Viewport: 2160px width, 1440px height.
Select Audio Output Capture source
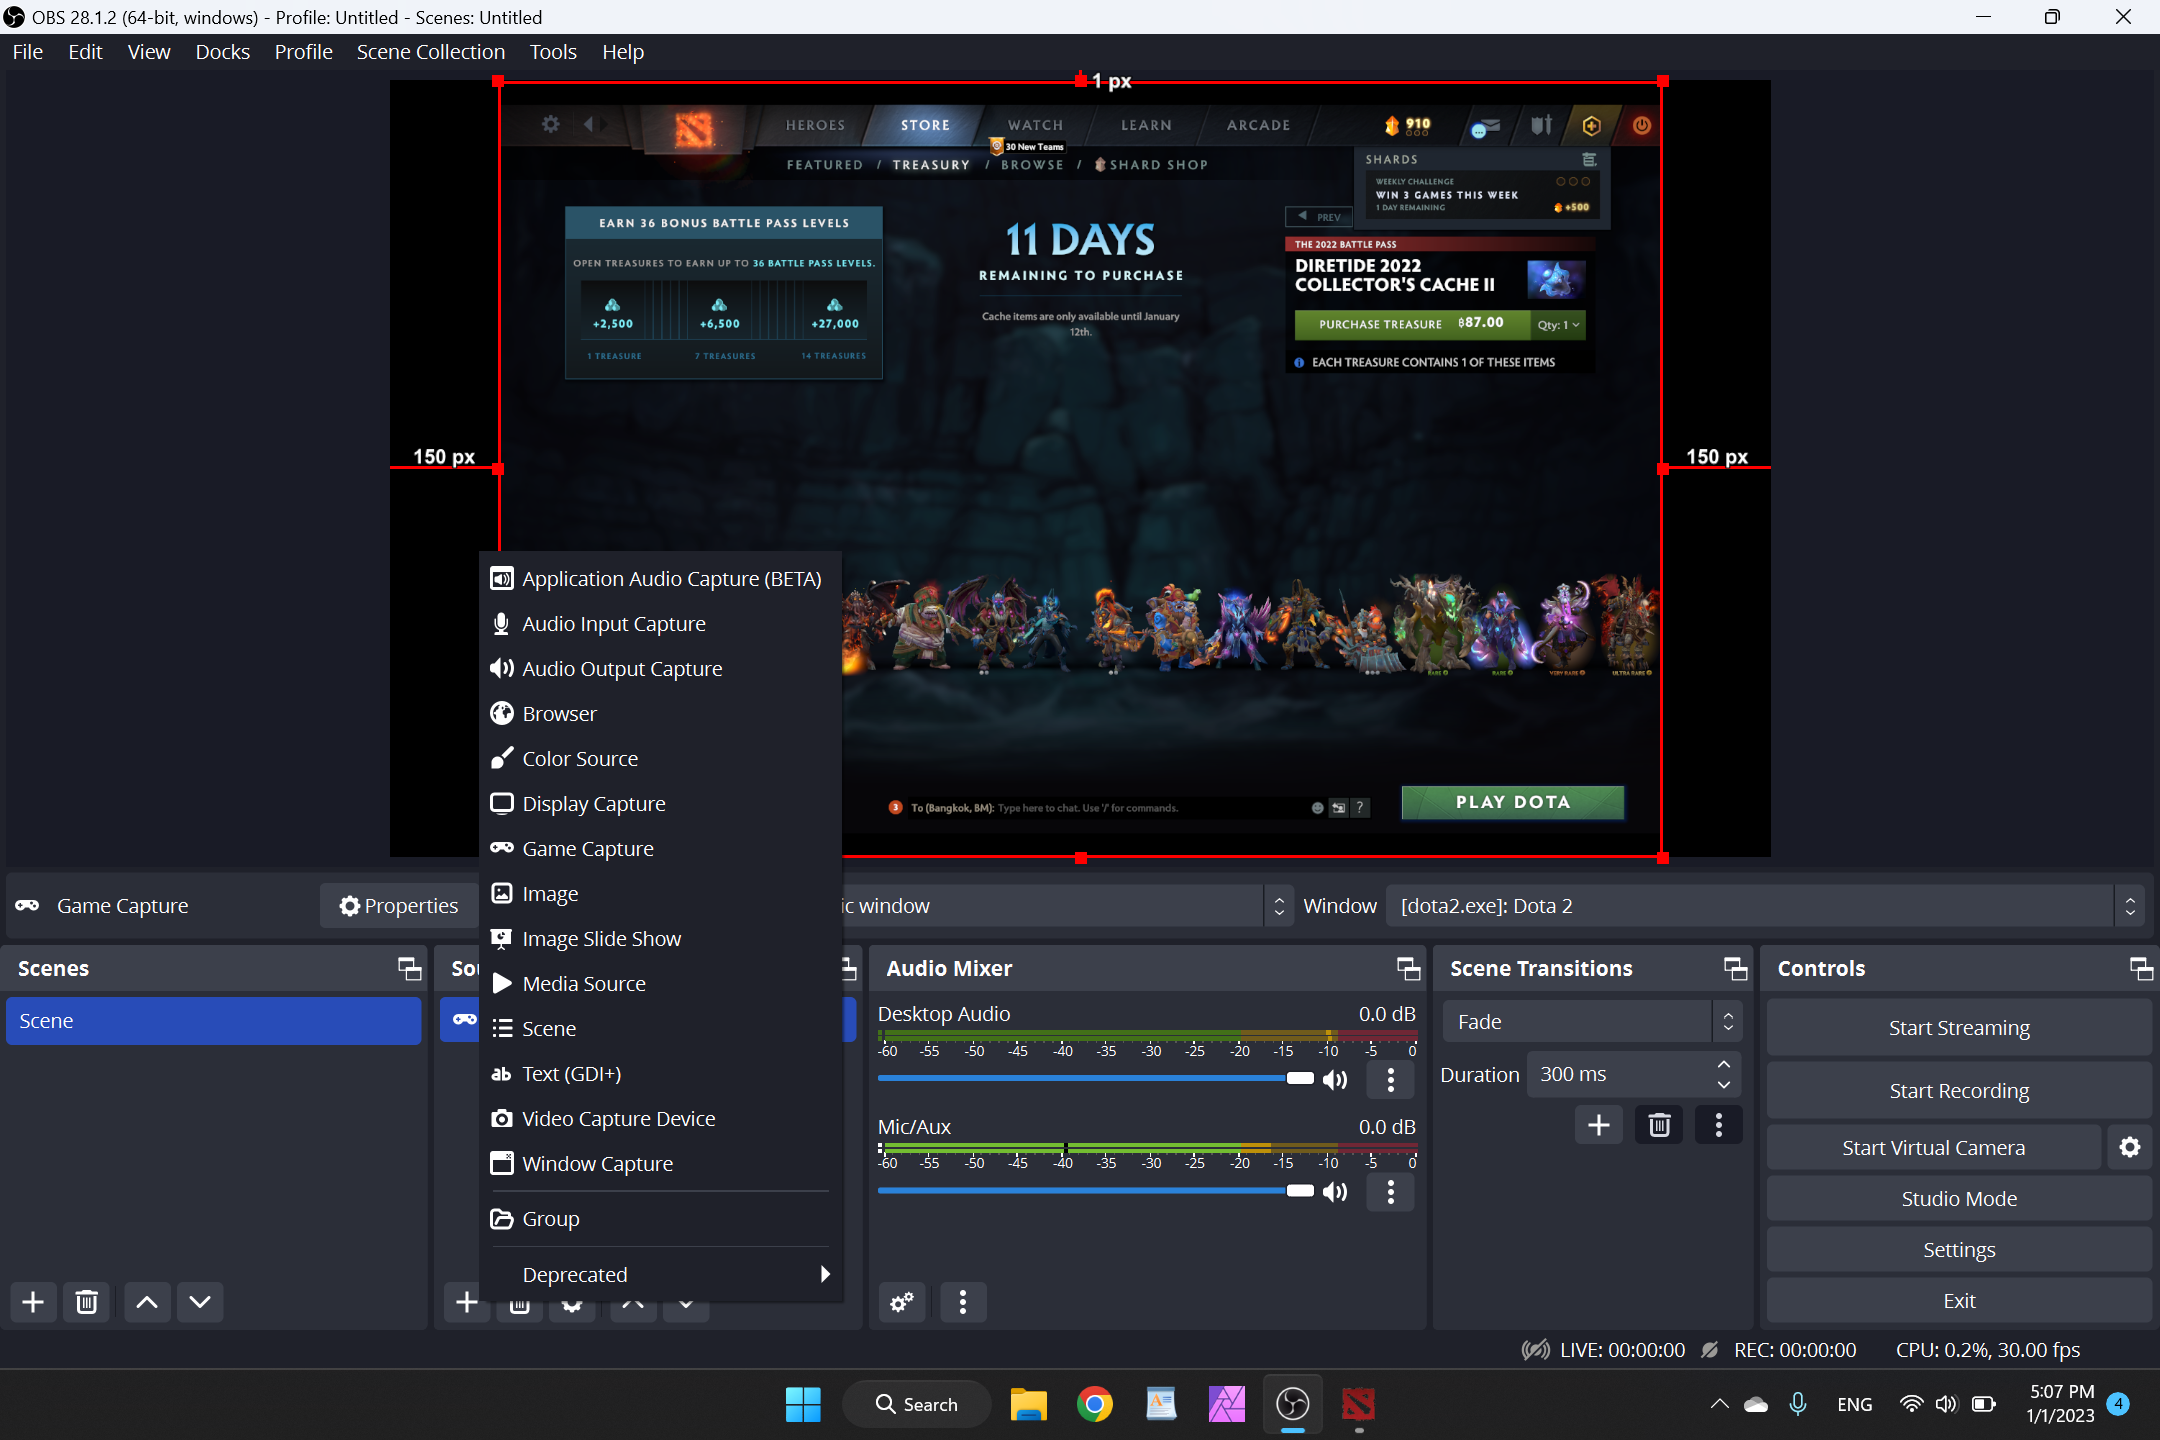[x=660, y=669]
